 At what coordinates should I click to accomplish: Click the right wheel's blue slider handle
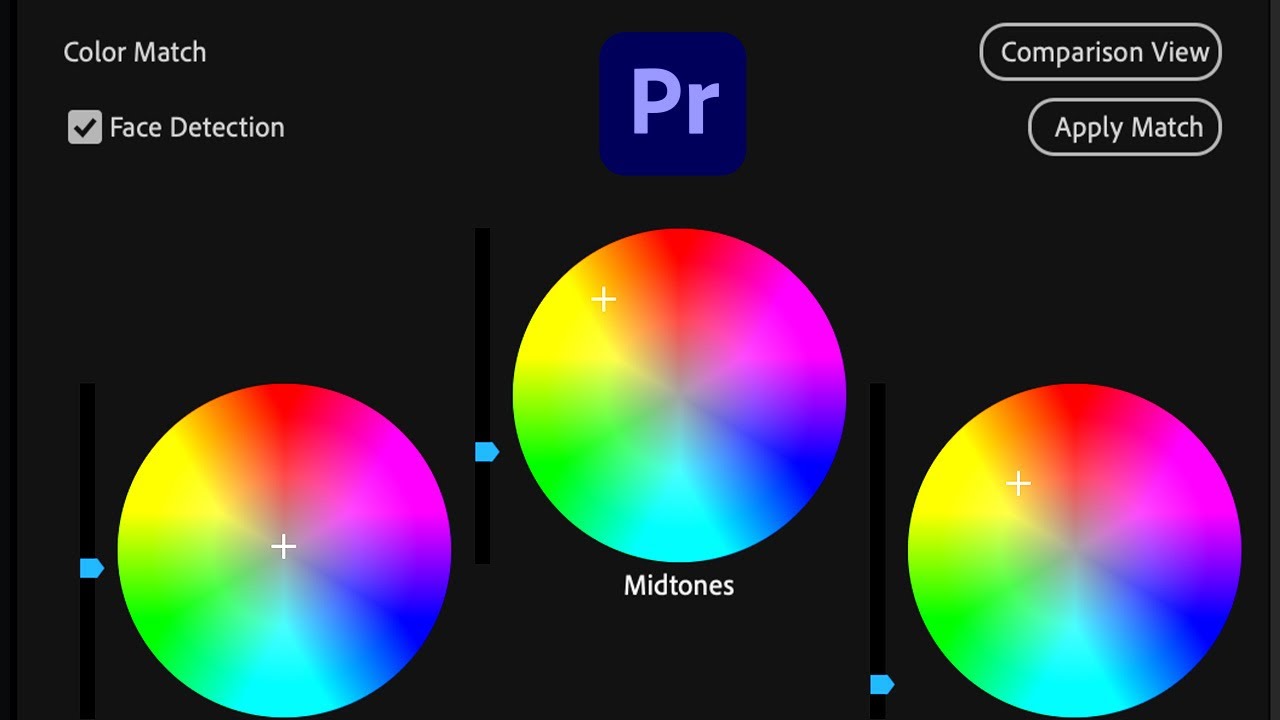tap(882, 684)
